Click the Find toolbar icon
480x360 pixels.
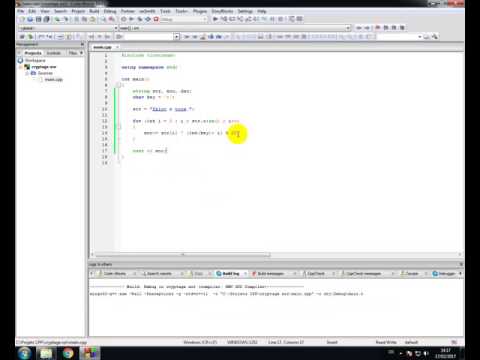(103, 19)
